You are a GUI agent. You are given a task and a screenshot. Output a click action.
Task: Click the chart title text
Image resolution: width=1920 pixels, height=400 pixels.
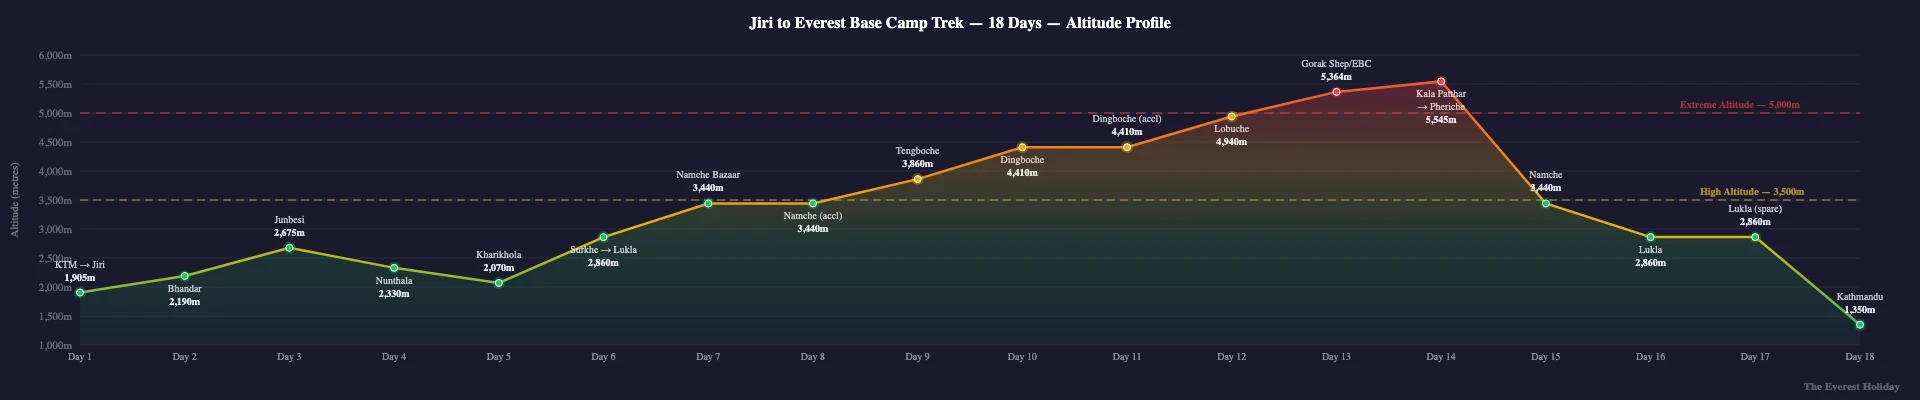click(x=960, y=23)
